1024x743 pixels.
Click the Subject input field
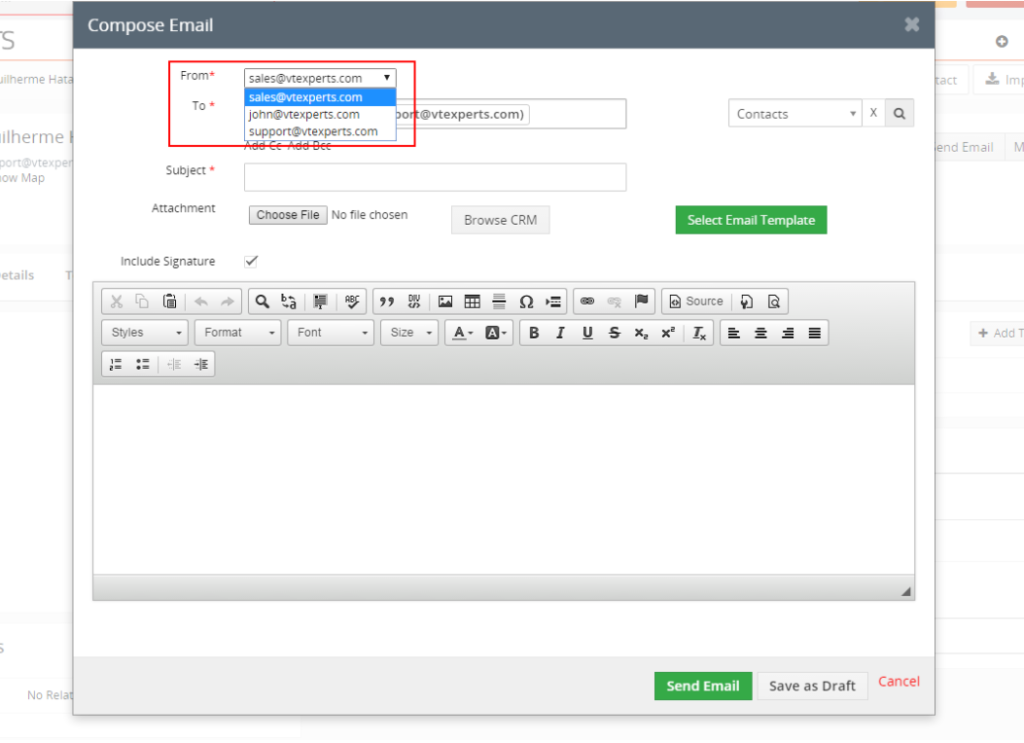[x=435, y=177]
